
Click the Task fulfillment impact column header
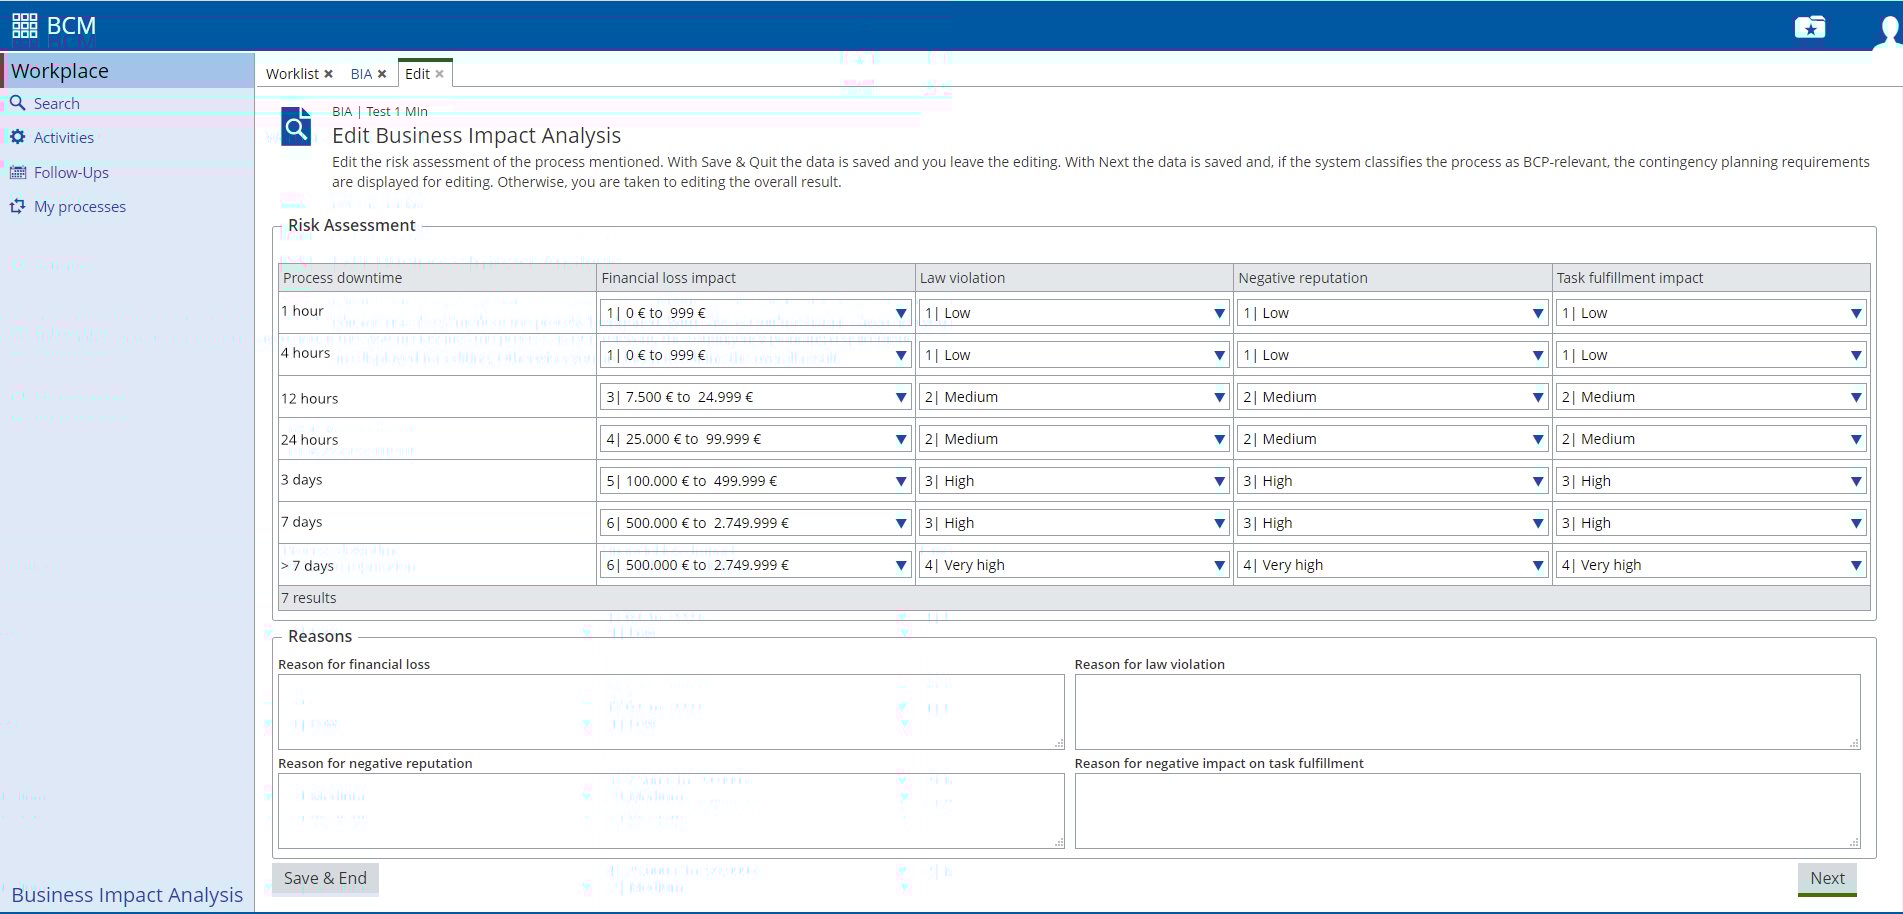coord(1711,278)
